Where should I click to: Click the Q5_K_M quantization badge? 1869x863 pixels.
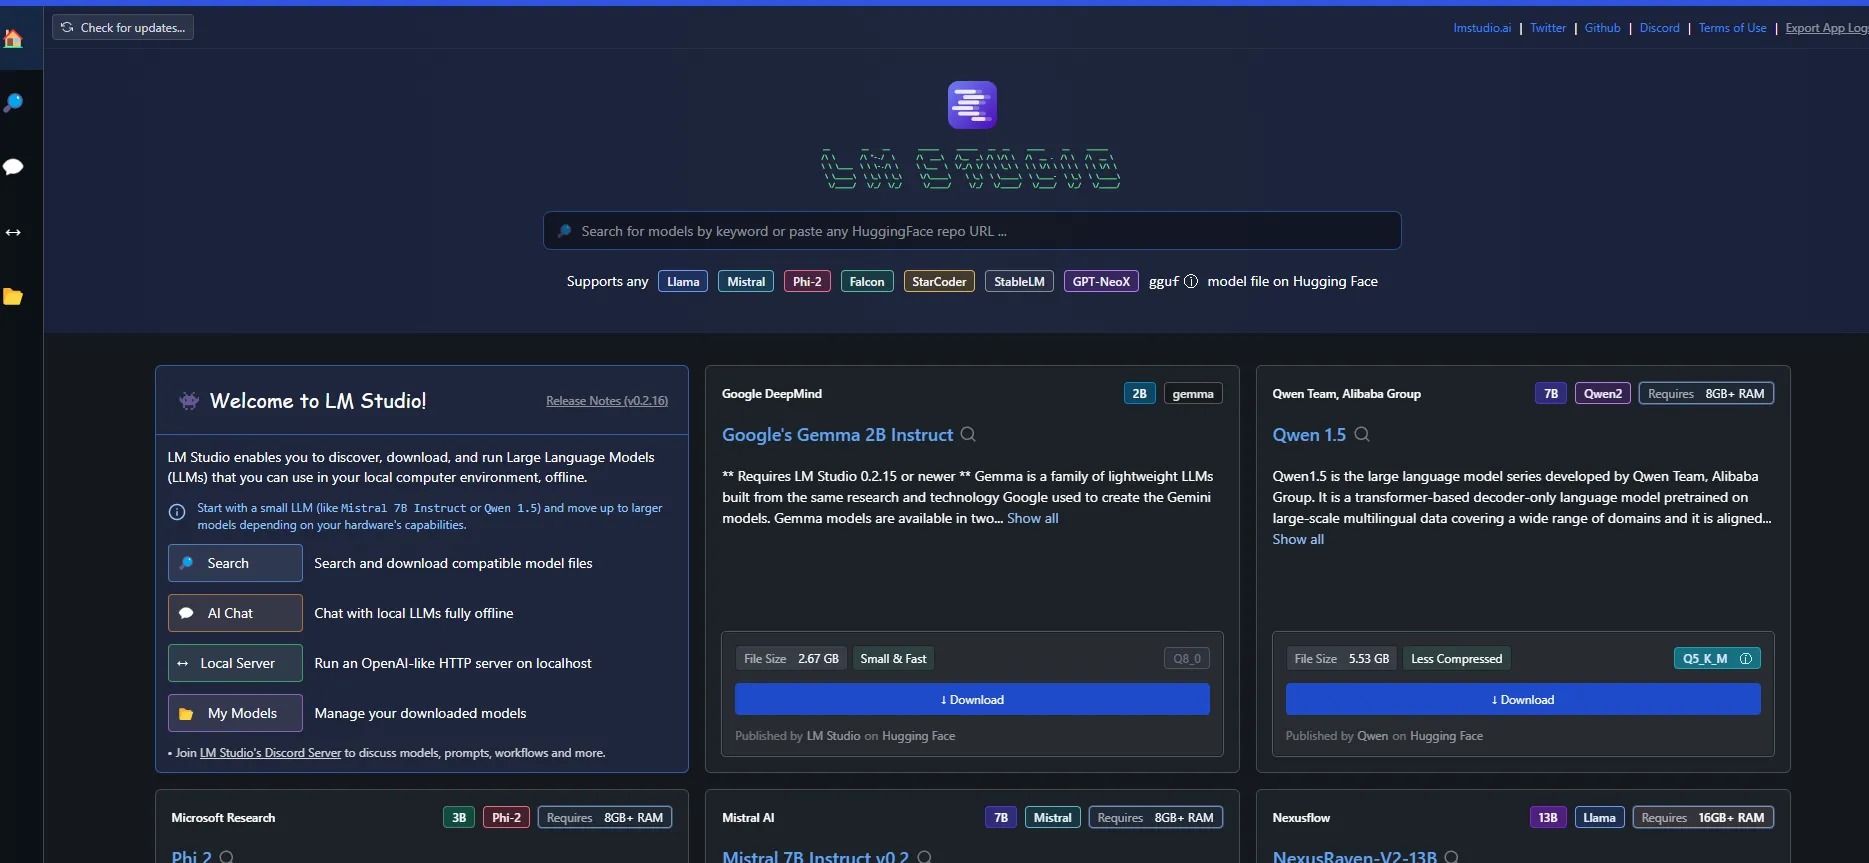[x=1717, y=659]
